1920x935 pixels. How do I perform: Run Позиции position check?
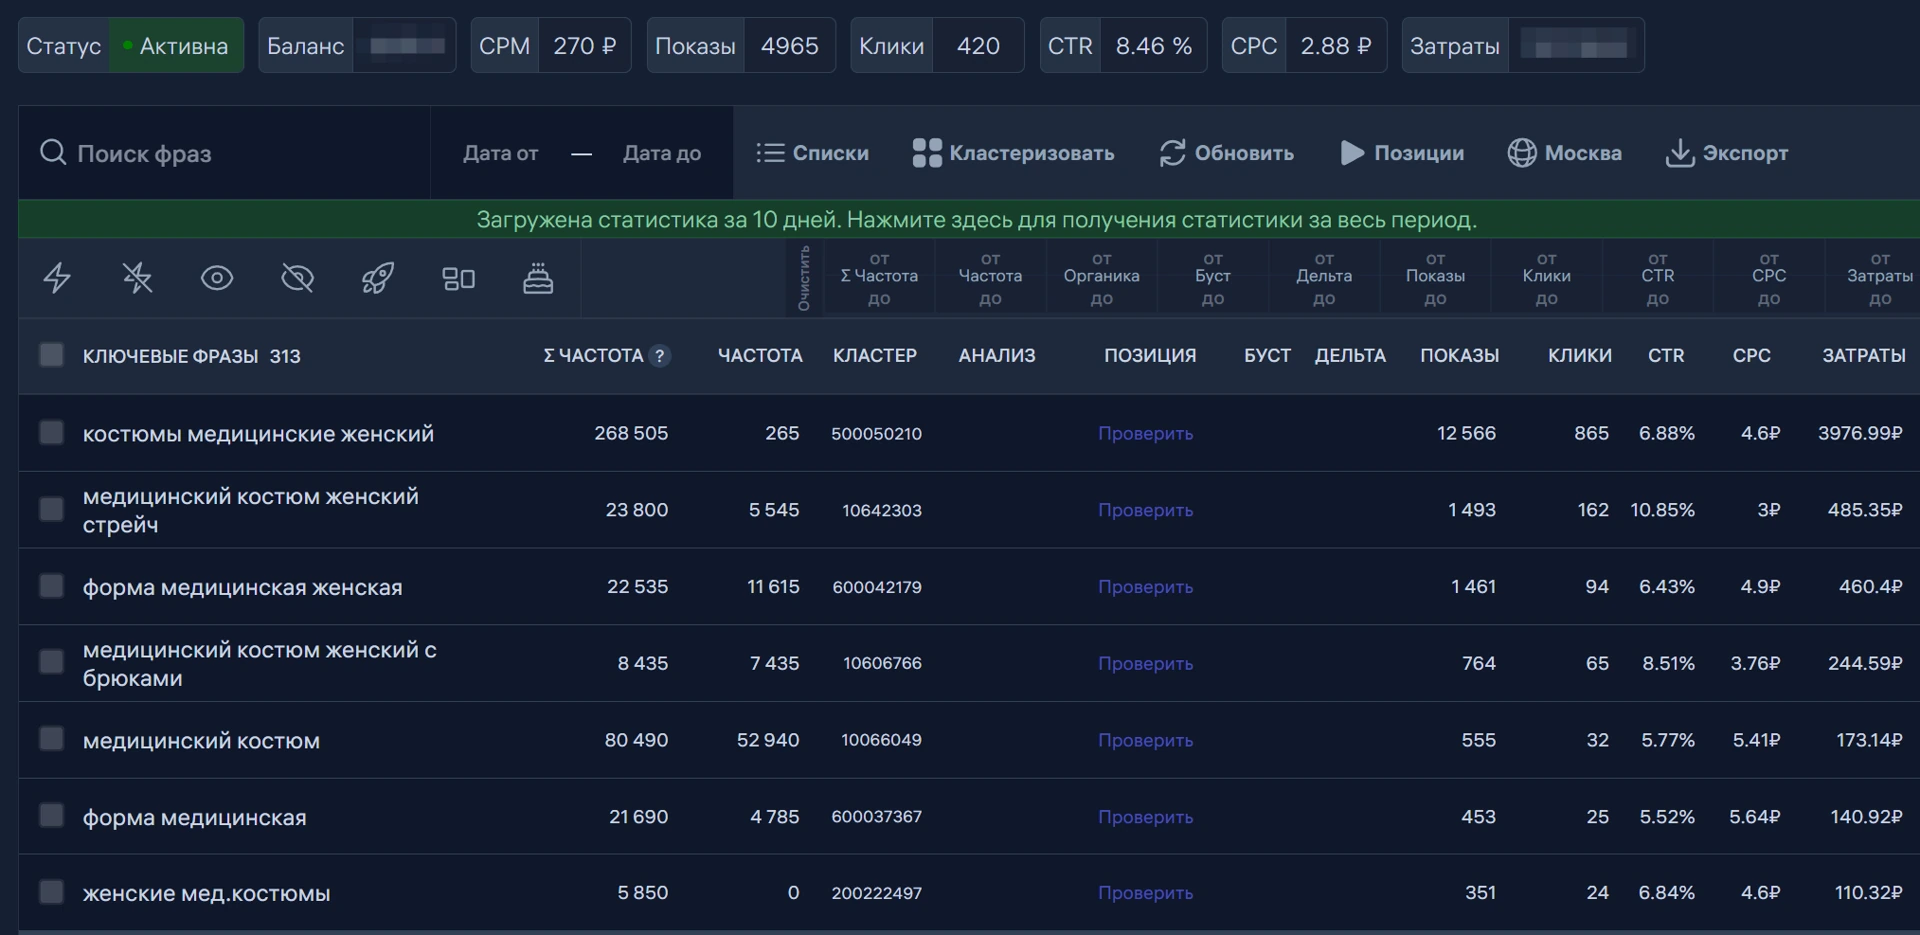[x=1402, y=153]
